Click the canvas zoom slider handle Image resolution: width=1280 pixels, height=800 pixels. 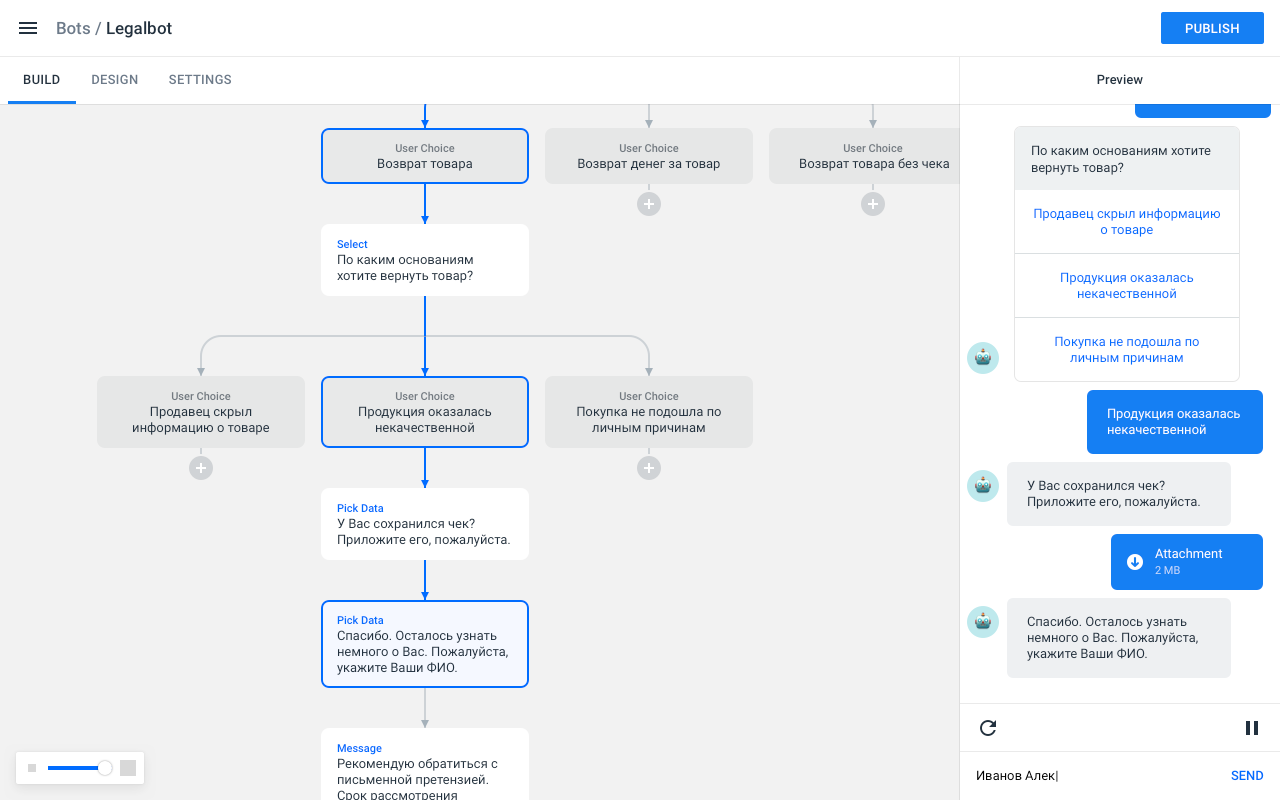(x=104, y=768)
